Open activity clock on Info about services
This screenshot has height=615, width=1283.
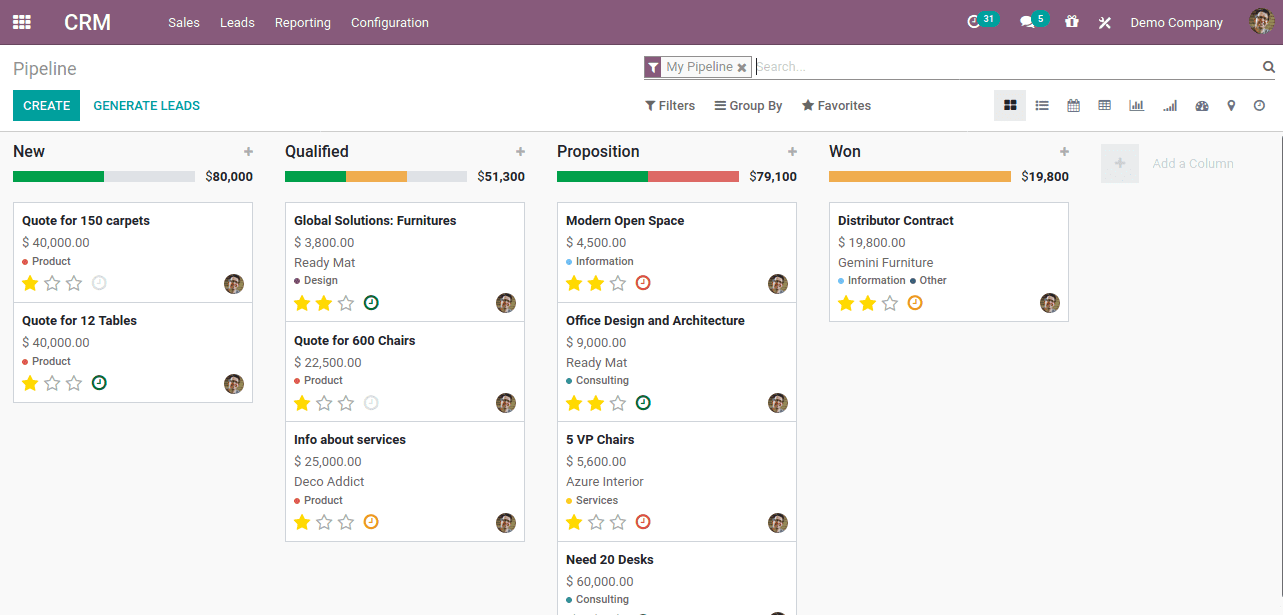point(371,522)
